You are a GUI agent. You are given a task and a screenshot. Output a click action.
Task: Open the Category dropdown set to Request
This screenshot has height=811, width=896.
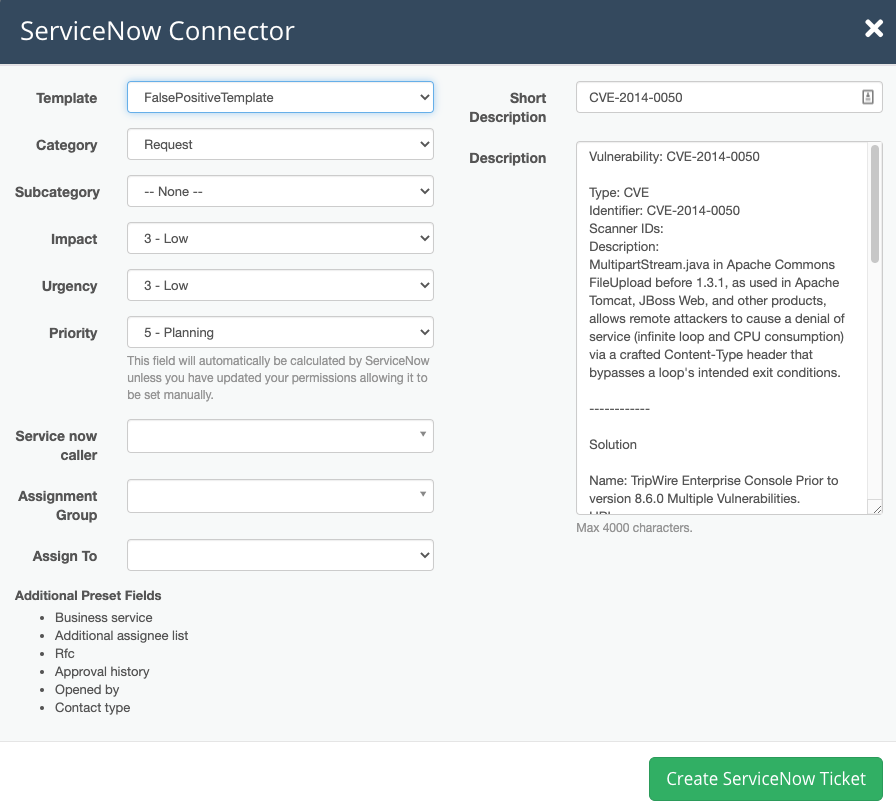click(280, 144)
